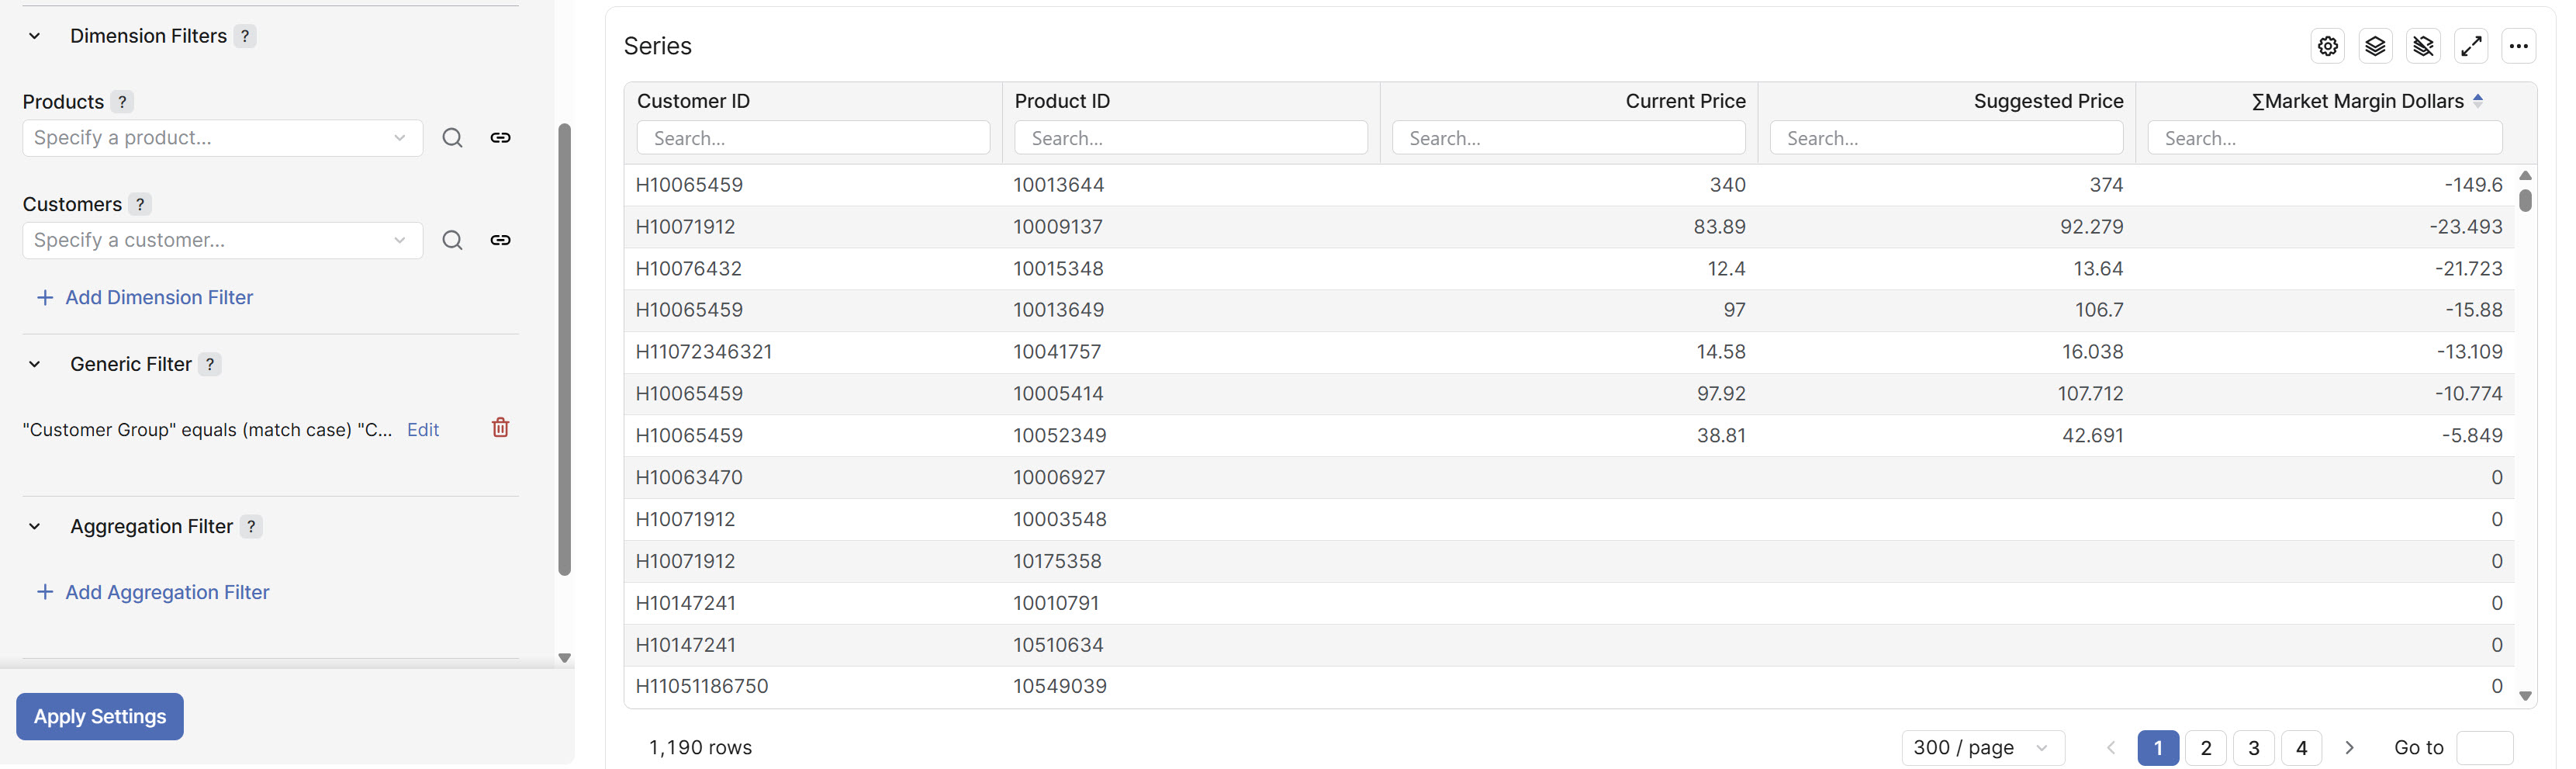Open the 300 / page size dropdown
The height and width of the screenshot is (769, 2576).
[1981, 748]
